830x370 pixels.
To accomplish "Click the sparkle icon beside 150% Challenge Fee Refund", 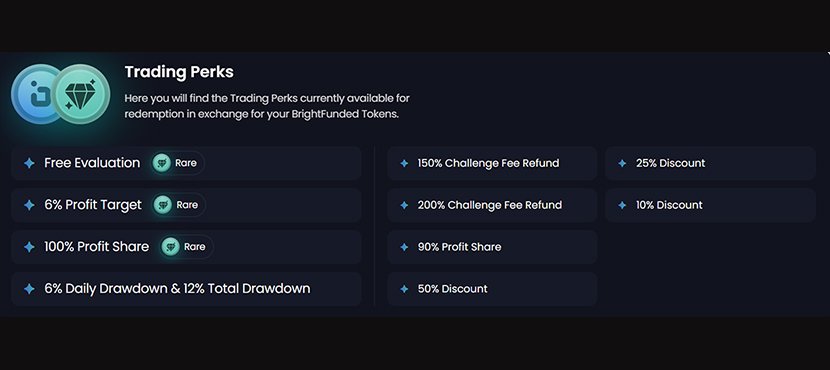I will pyautogui.click(x=404, y=164).
